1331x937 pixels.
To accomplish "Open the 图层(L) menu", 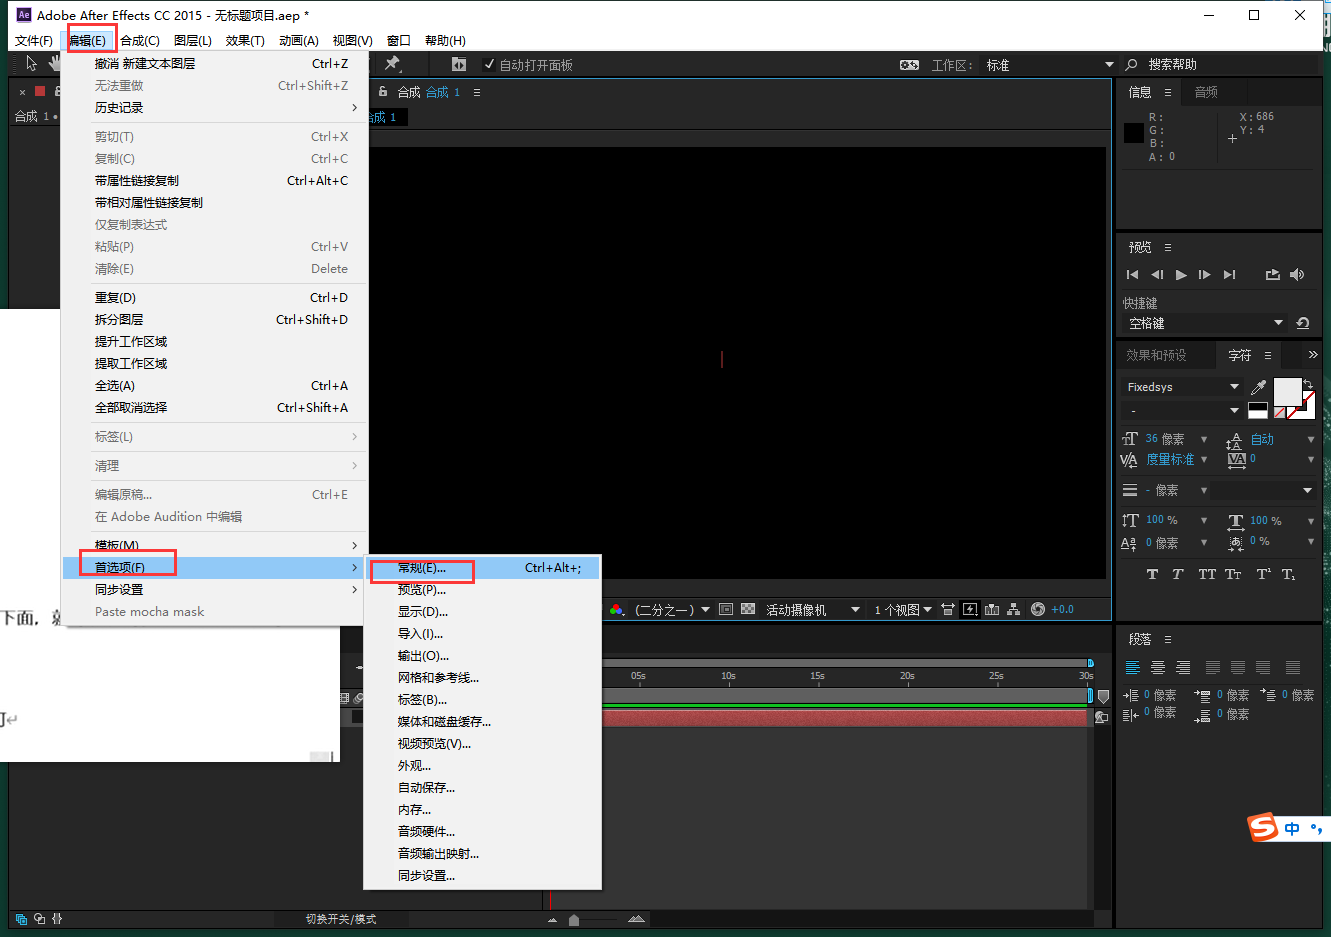I will [x=193, y=40].
